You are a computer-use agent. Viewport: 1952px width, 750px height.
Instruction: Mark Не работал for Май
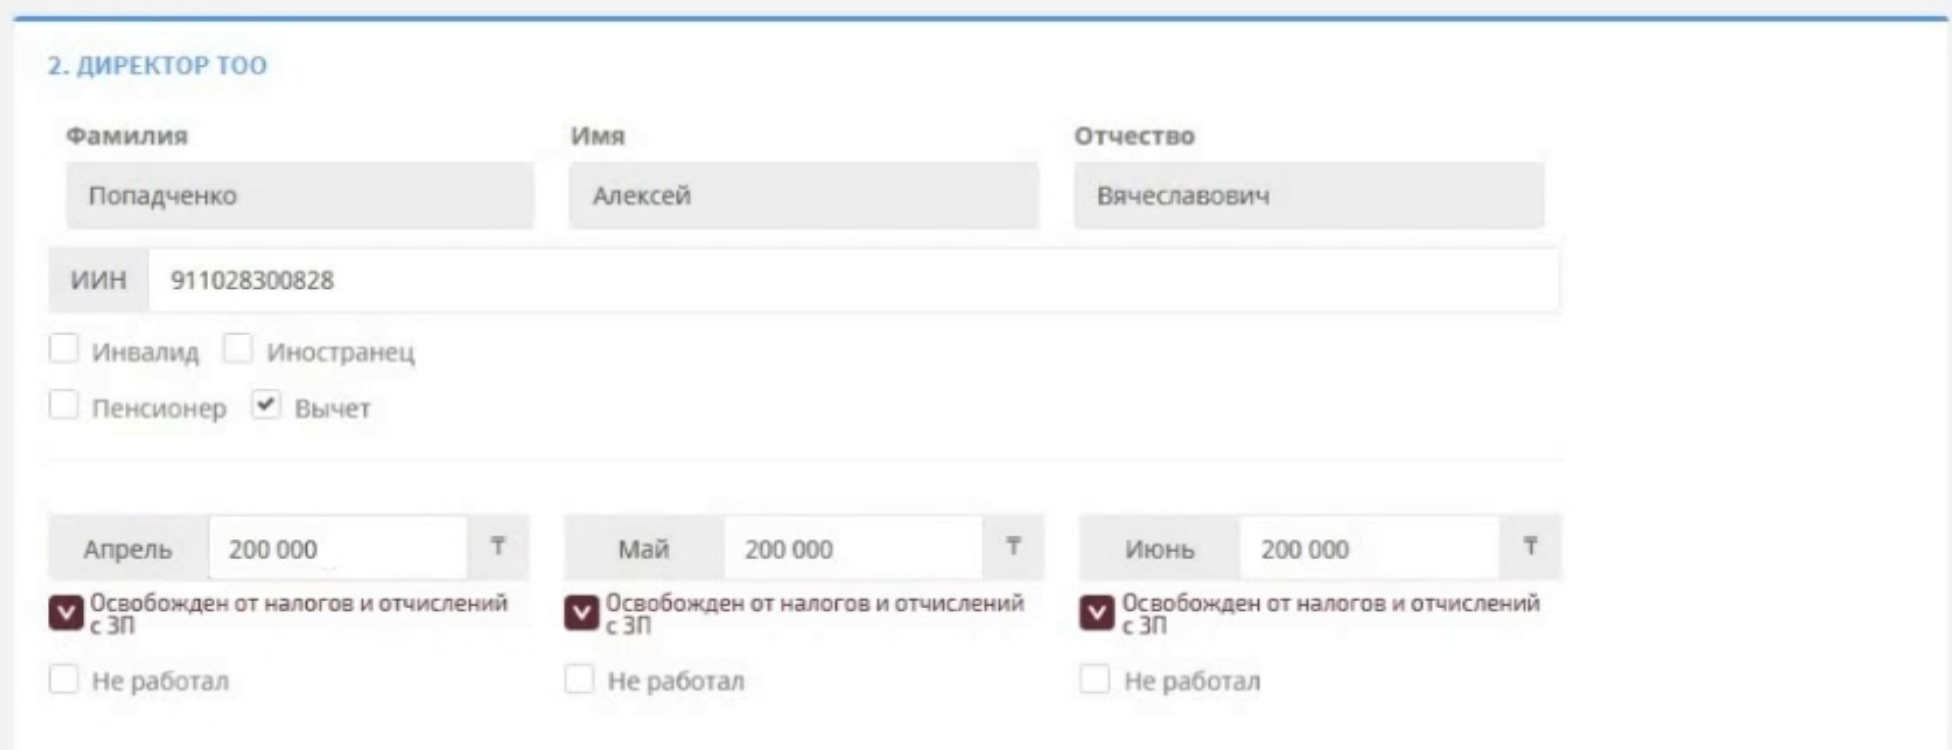click(x=579, y=680)
